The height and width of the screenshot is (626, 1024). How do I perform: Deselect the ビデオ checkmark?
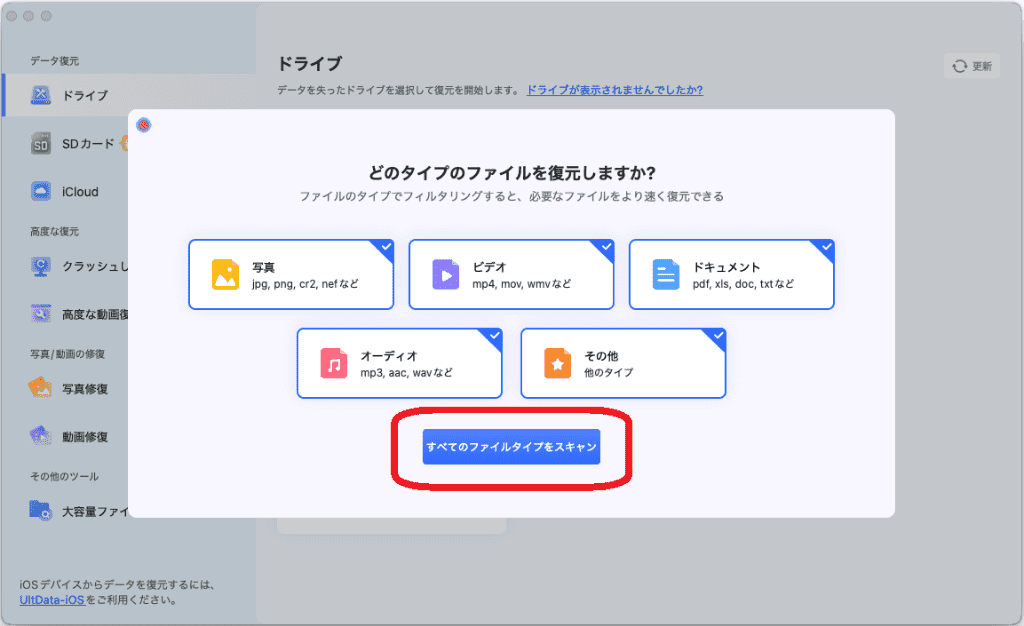coord(605,247)
